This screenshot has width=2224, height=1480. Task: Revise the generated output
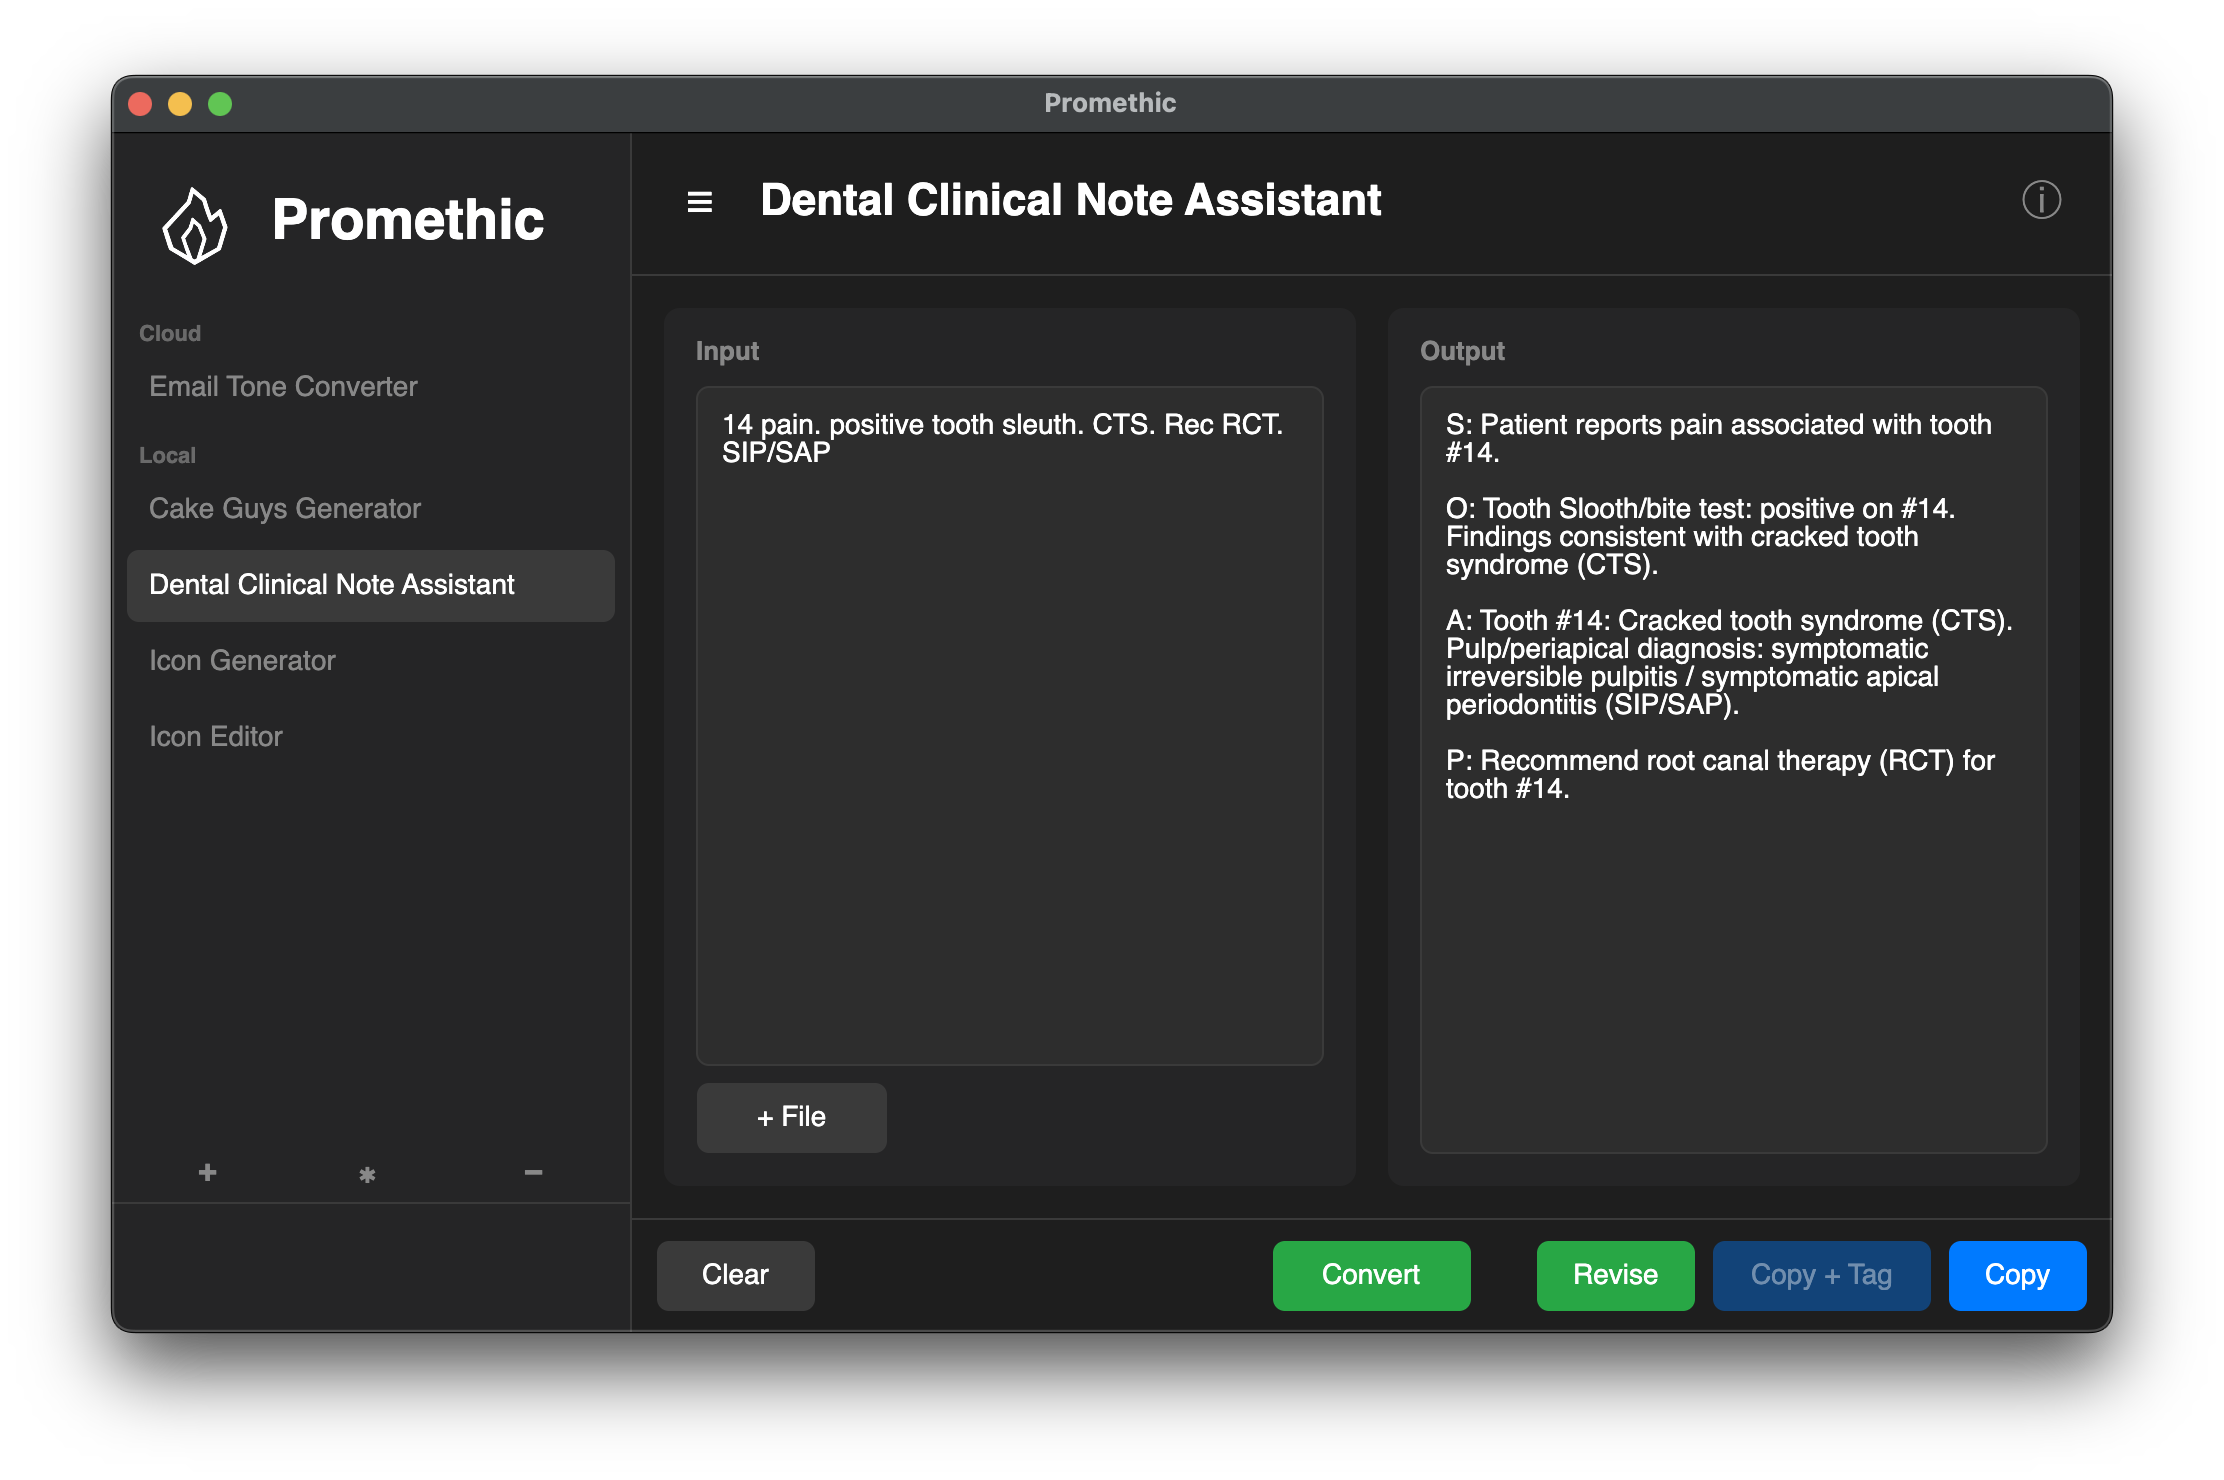(1614, 1275)
